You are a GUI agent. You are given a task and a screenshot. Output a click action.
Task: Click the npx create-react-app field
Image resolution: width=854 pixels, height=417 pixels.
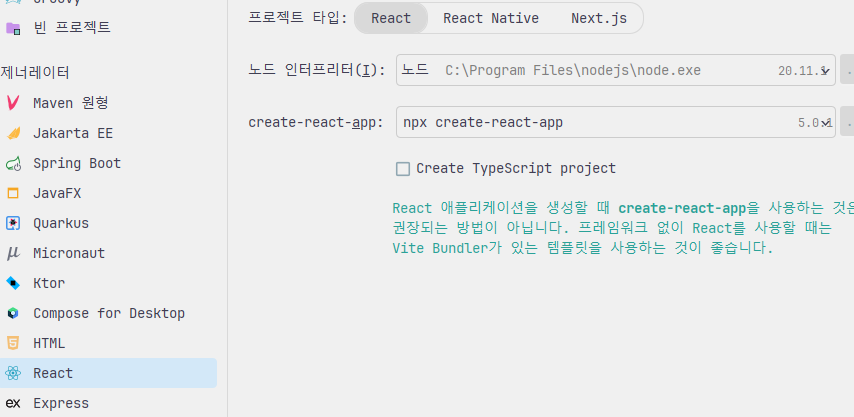[615, 122]
